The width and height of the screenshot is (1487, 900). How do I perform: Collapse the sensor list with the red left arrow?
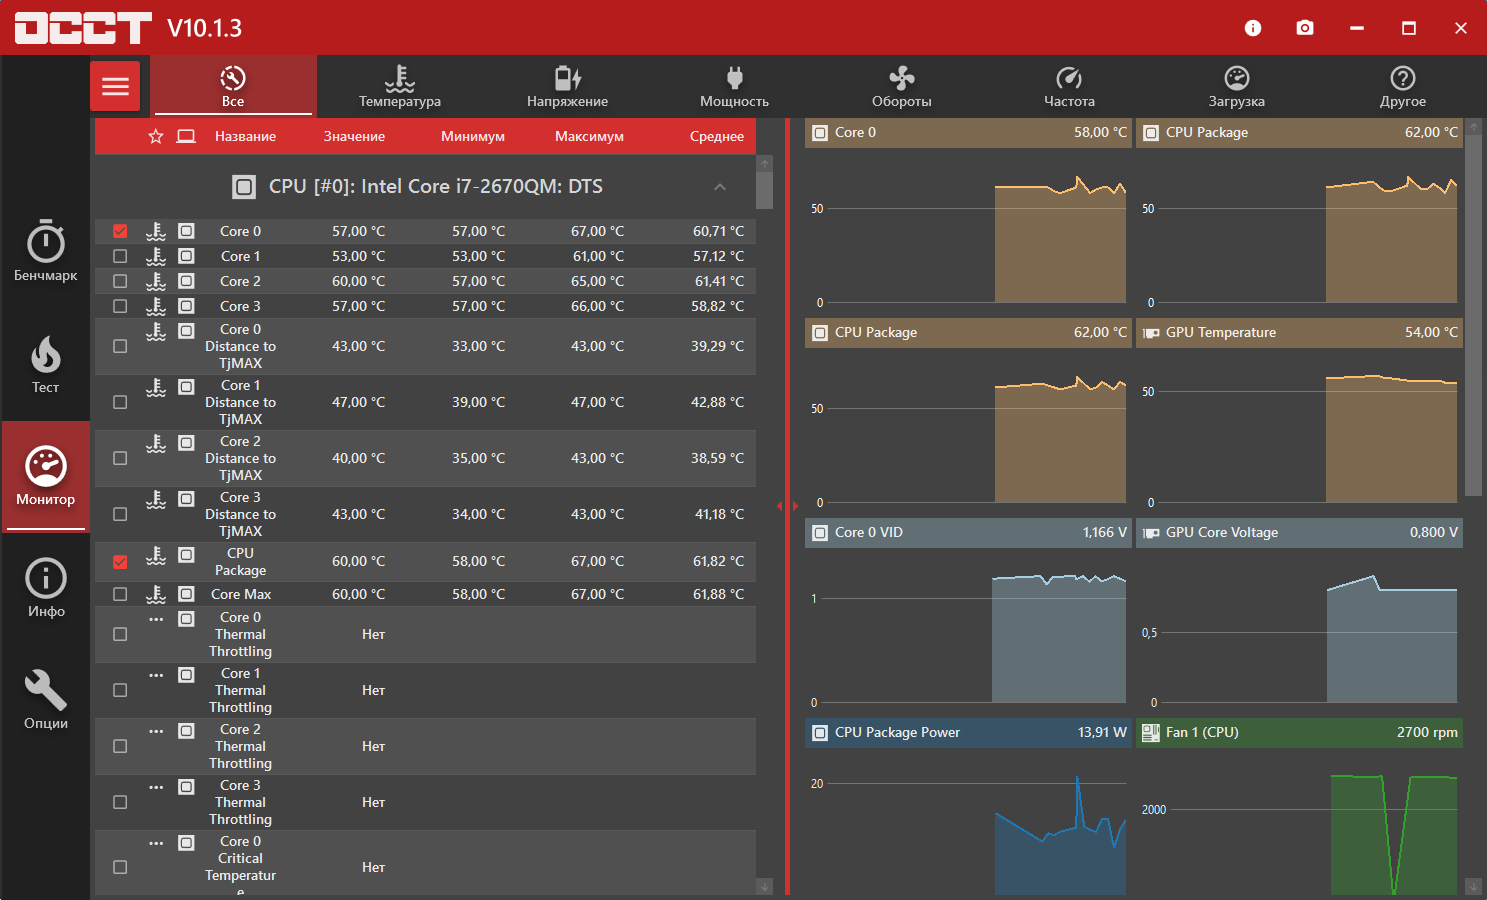779,506
